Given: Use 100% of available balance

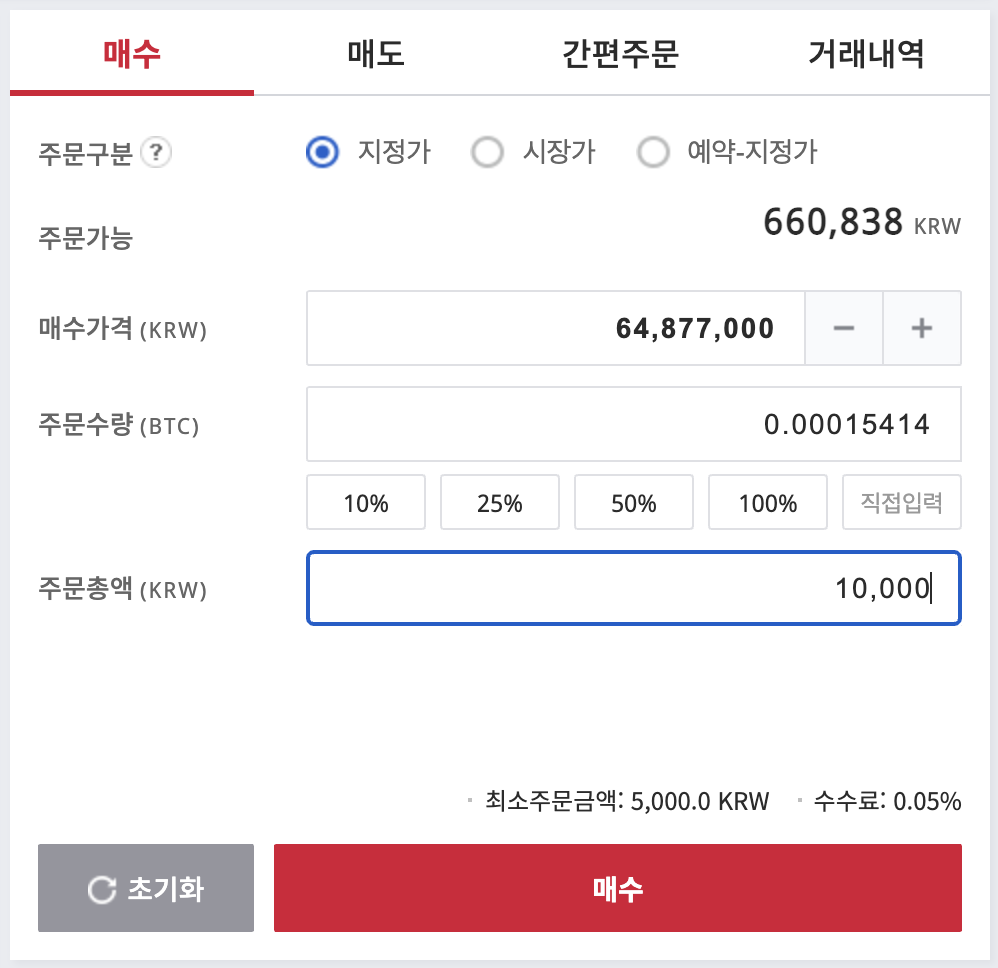Looking at the screenshot, I should (767, 502).
